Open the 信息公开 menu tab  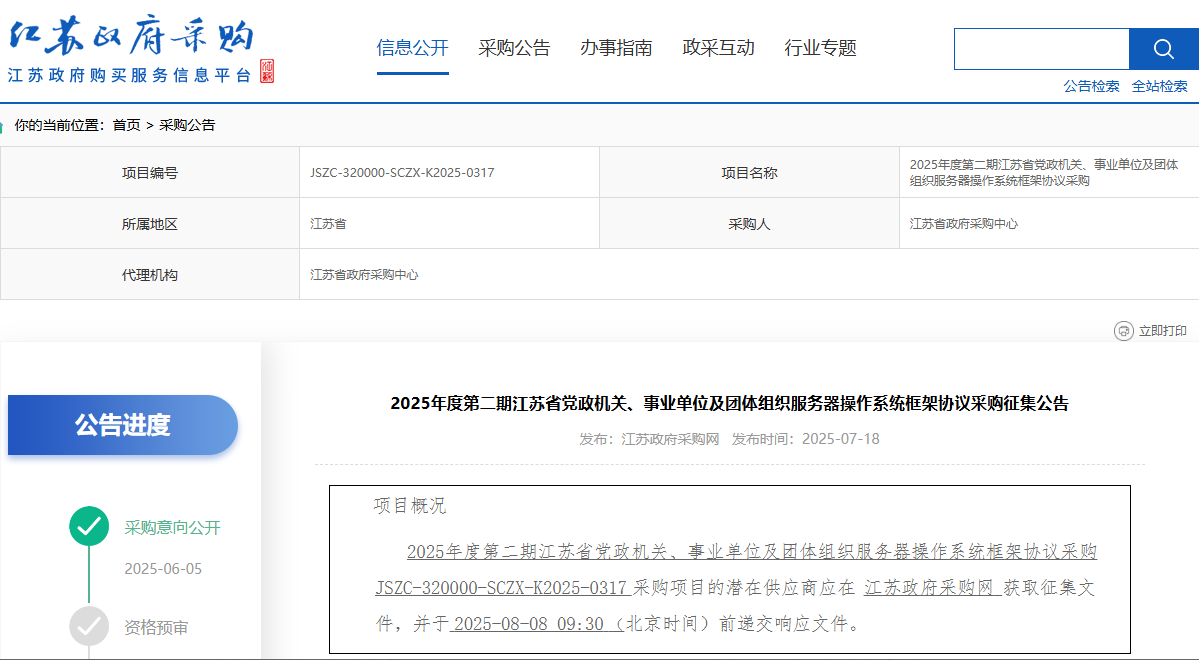[x=412, y=48]
